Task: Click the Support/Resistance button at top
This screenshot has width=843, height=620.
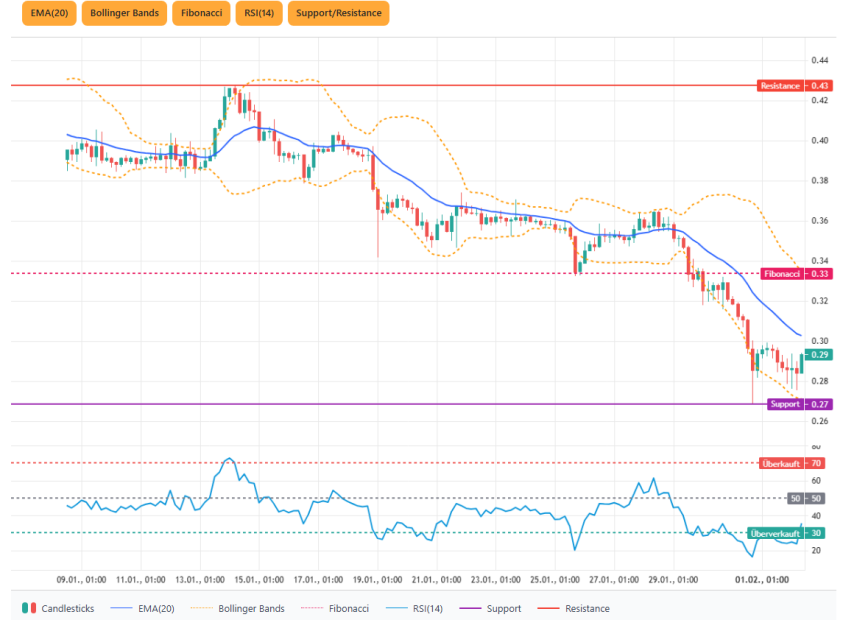Action: click(338, 14)
